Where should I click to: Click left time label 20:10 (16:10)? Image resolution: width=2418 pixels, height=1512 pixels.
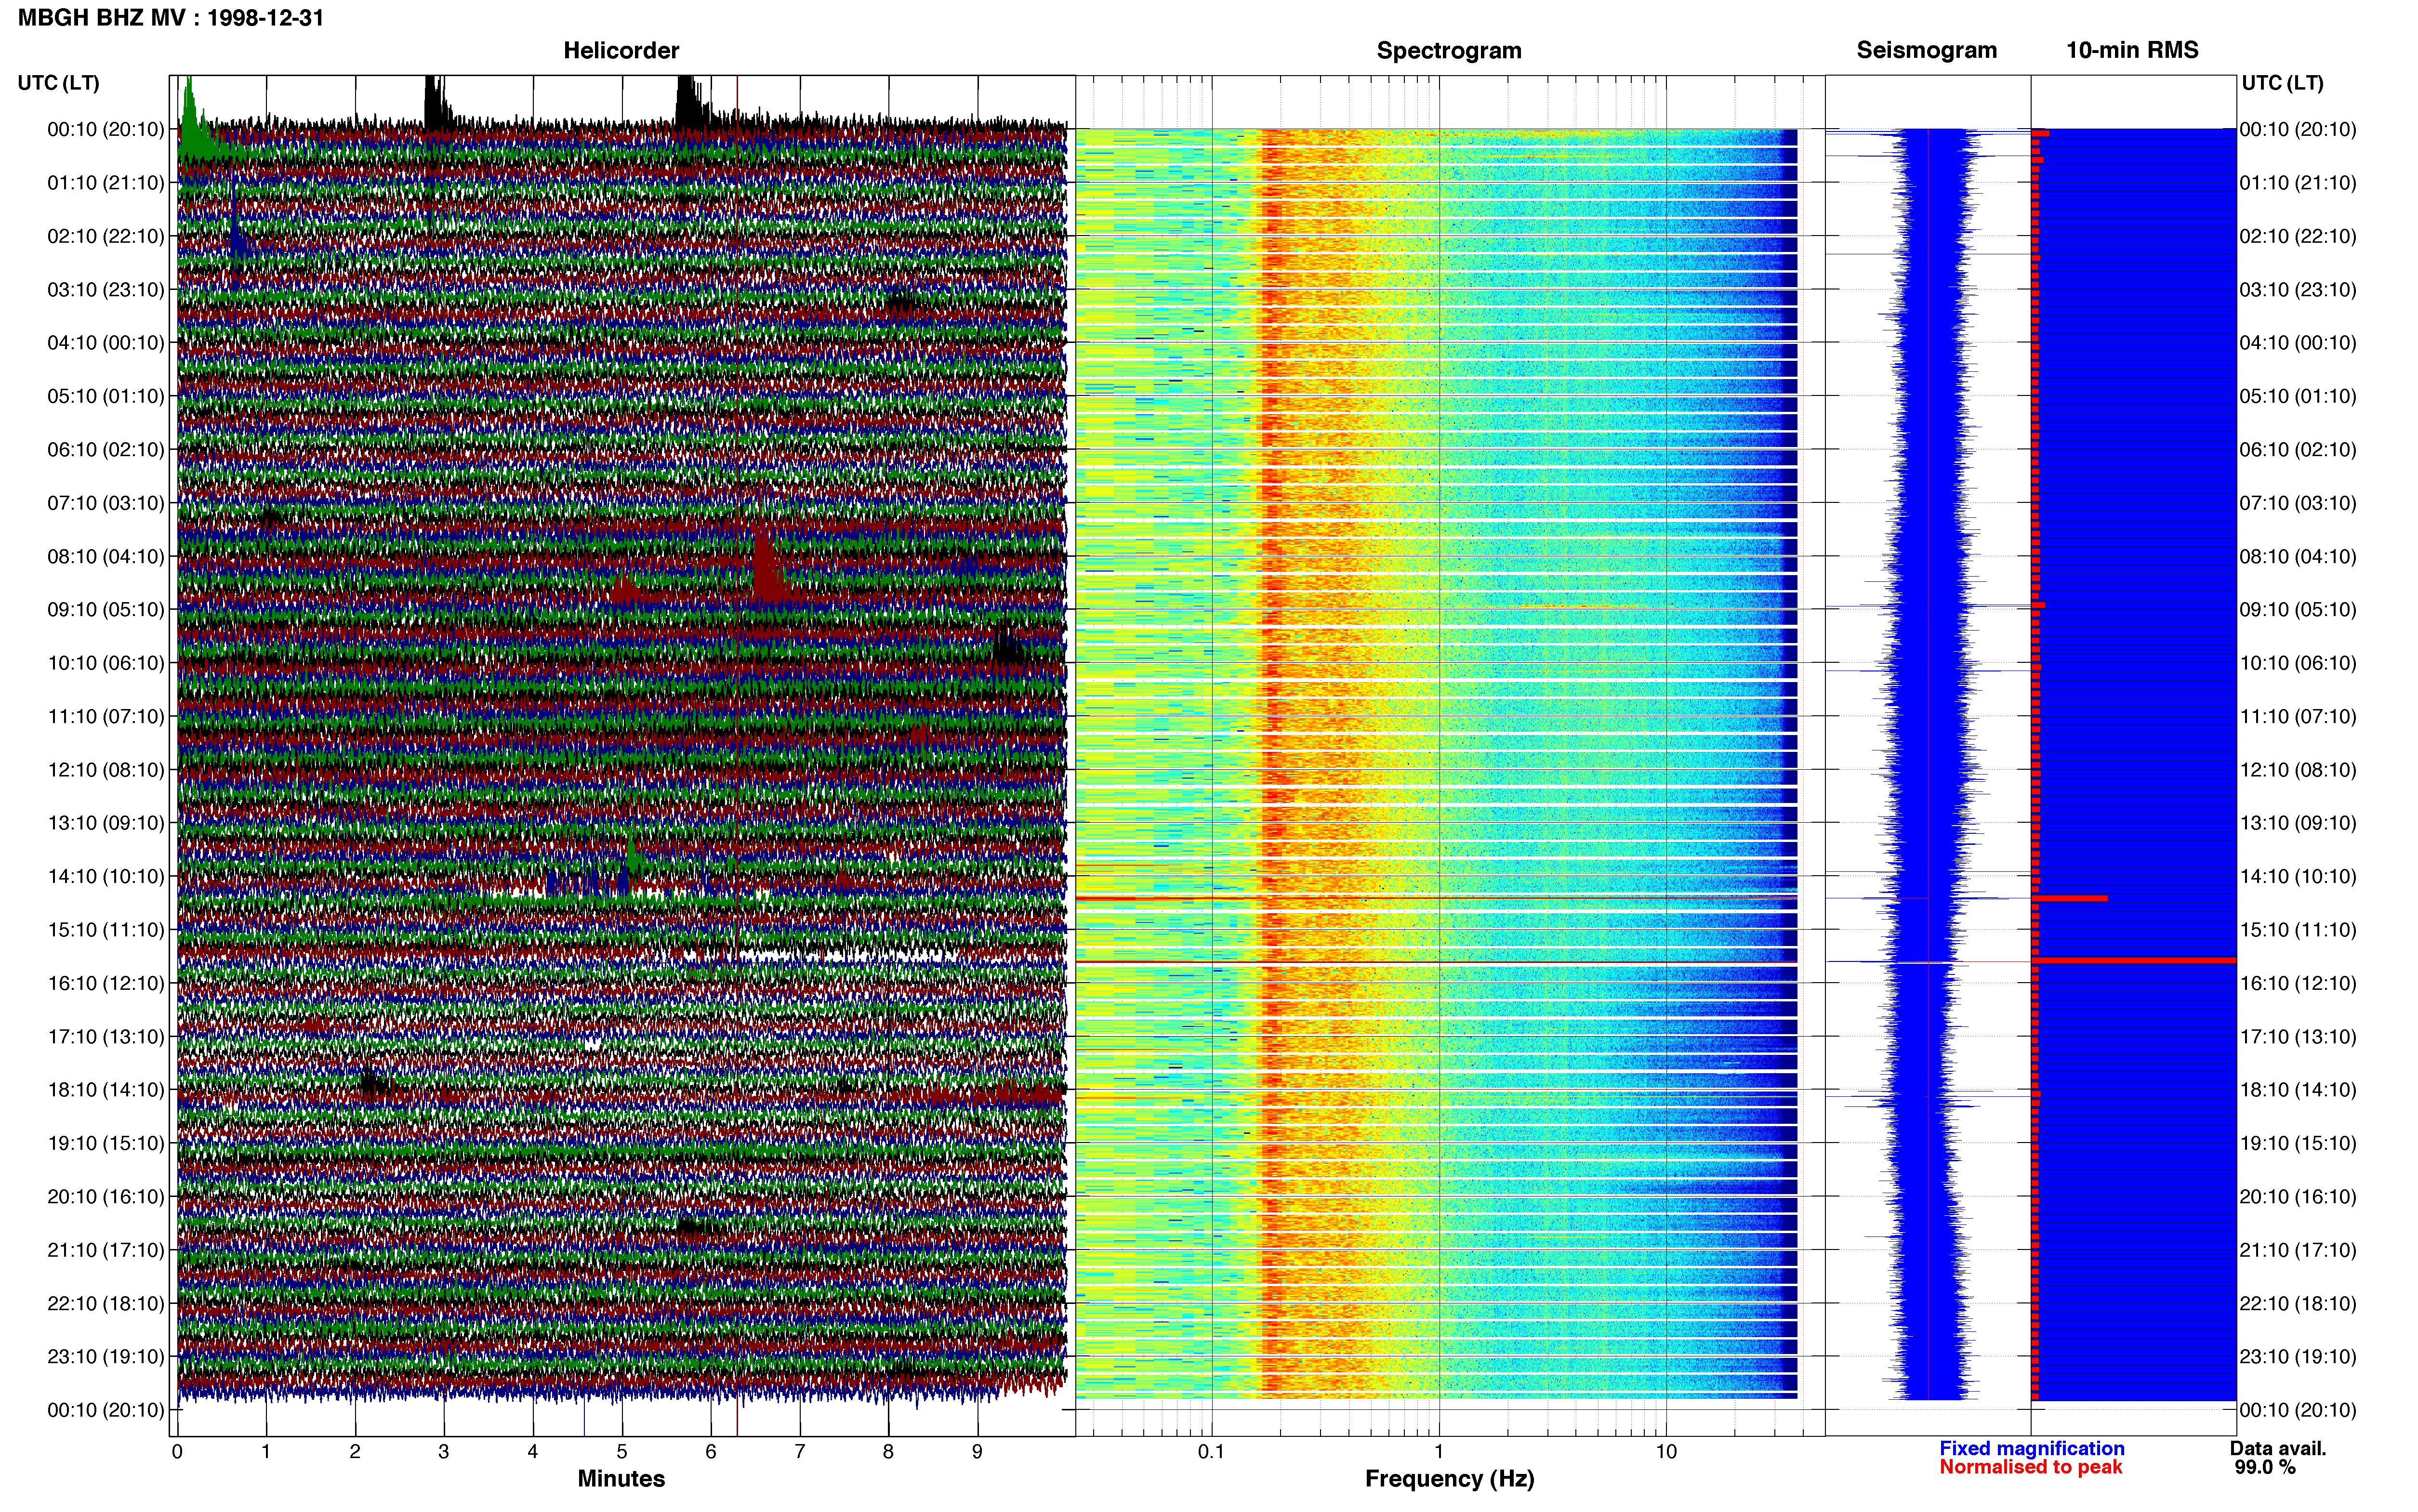[x=106, y=1197]
